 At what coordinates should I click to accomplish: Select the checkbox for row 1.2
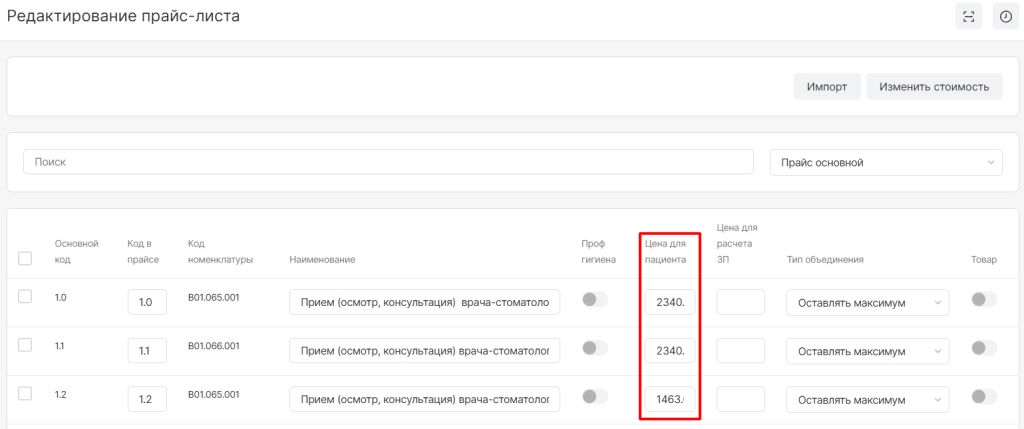(26, 393)
